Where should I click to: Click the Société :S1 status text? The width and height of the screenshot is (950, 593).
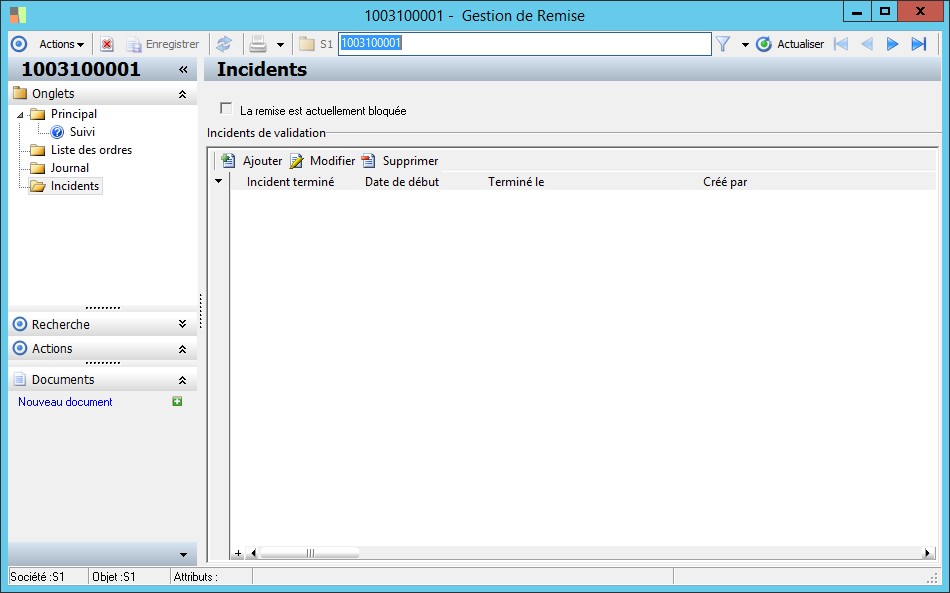pyautogui.click(x=38, y=577)
